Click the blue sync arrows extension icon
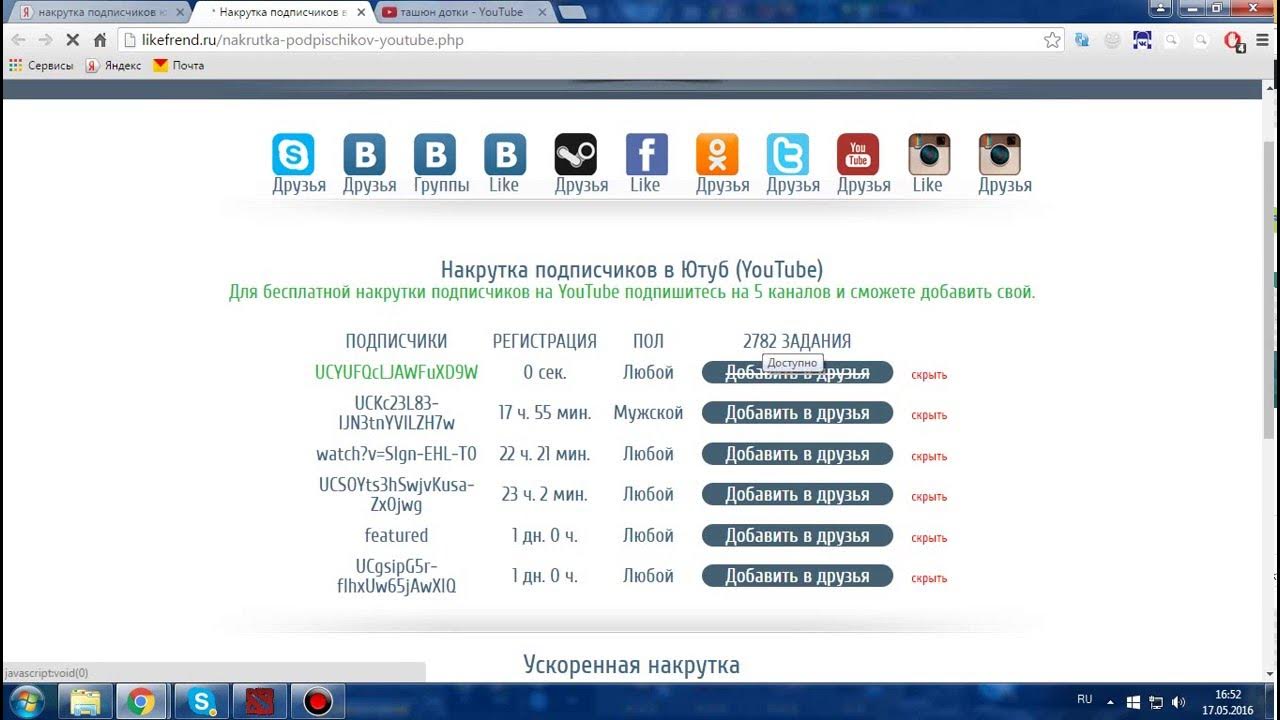The image size is (1280, 720). [1082, 40]
